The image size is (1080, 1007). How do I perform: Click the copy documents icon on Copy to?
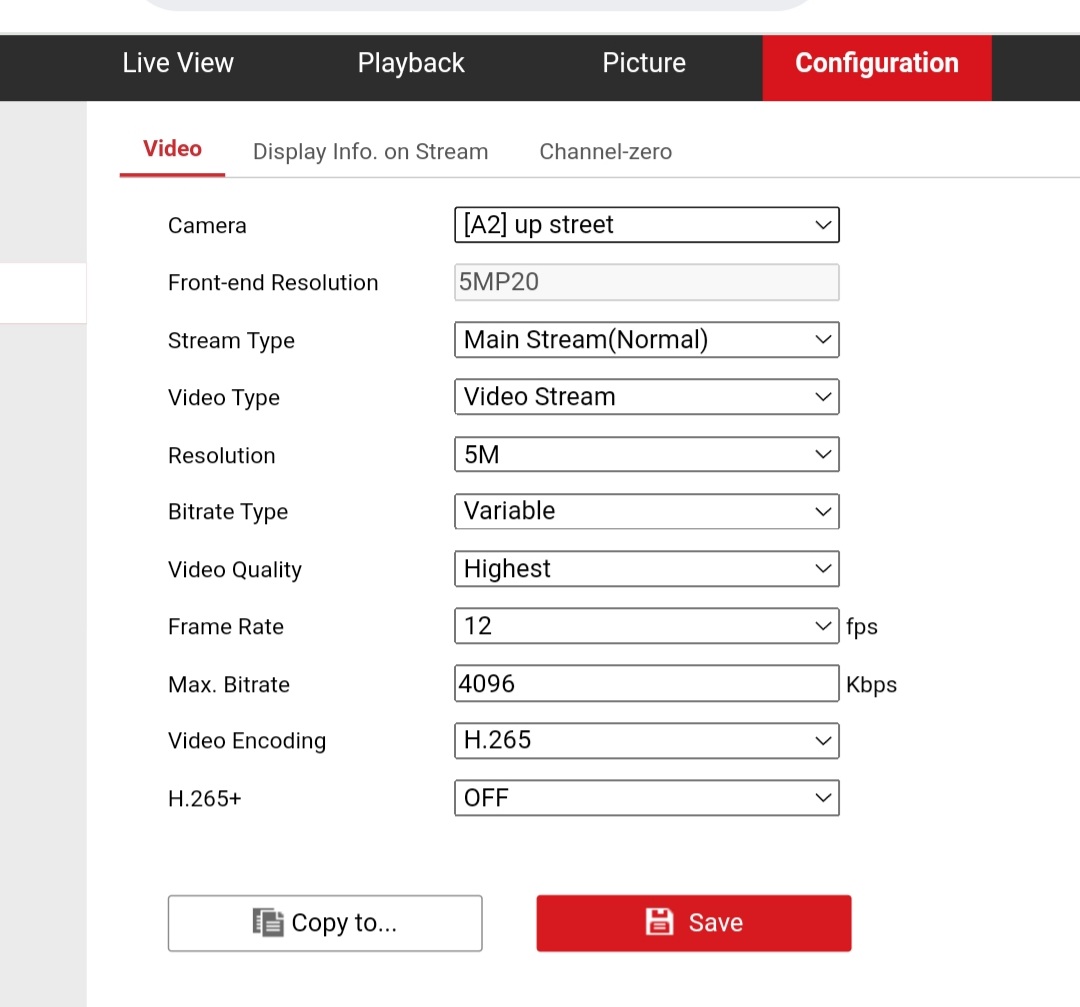click(x=268, y=922)
